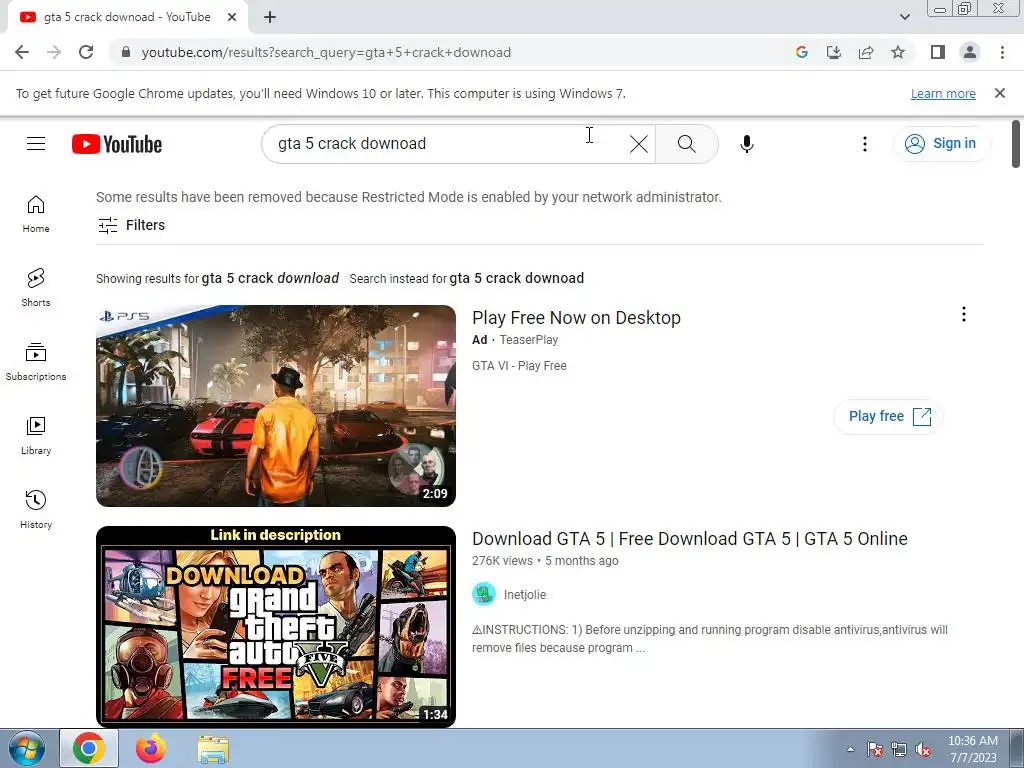Screen dimensions: 1024x768
Task: Show hidden system tray icons
Action: (x=850, y=749)
